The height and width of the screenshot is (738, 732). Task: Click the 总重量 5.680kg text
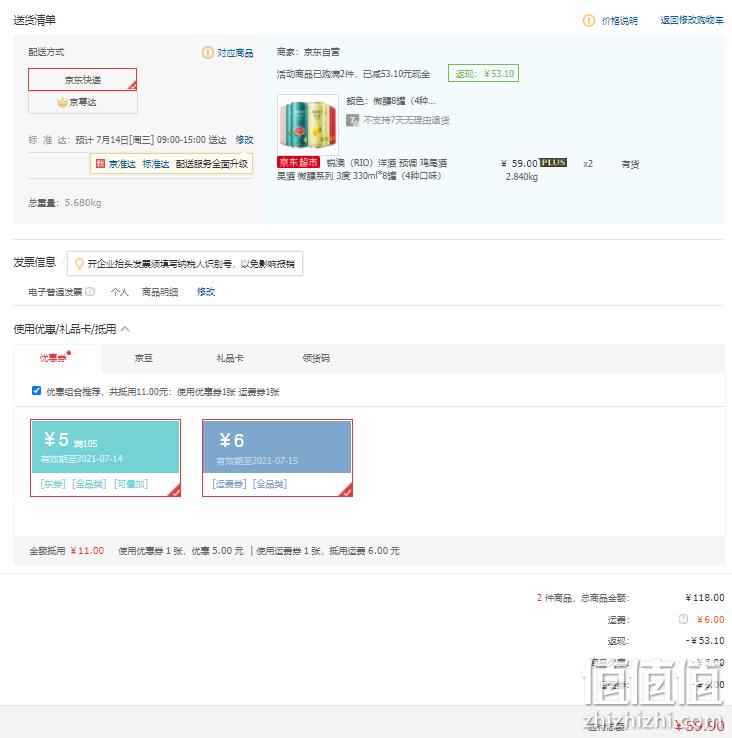65,203
